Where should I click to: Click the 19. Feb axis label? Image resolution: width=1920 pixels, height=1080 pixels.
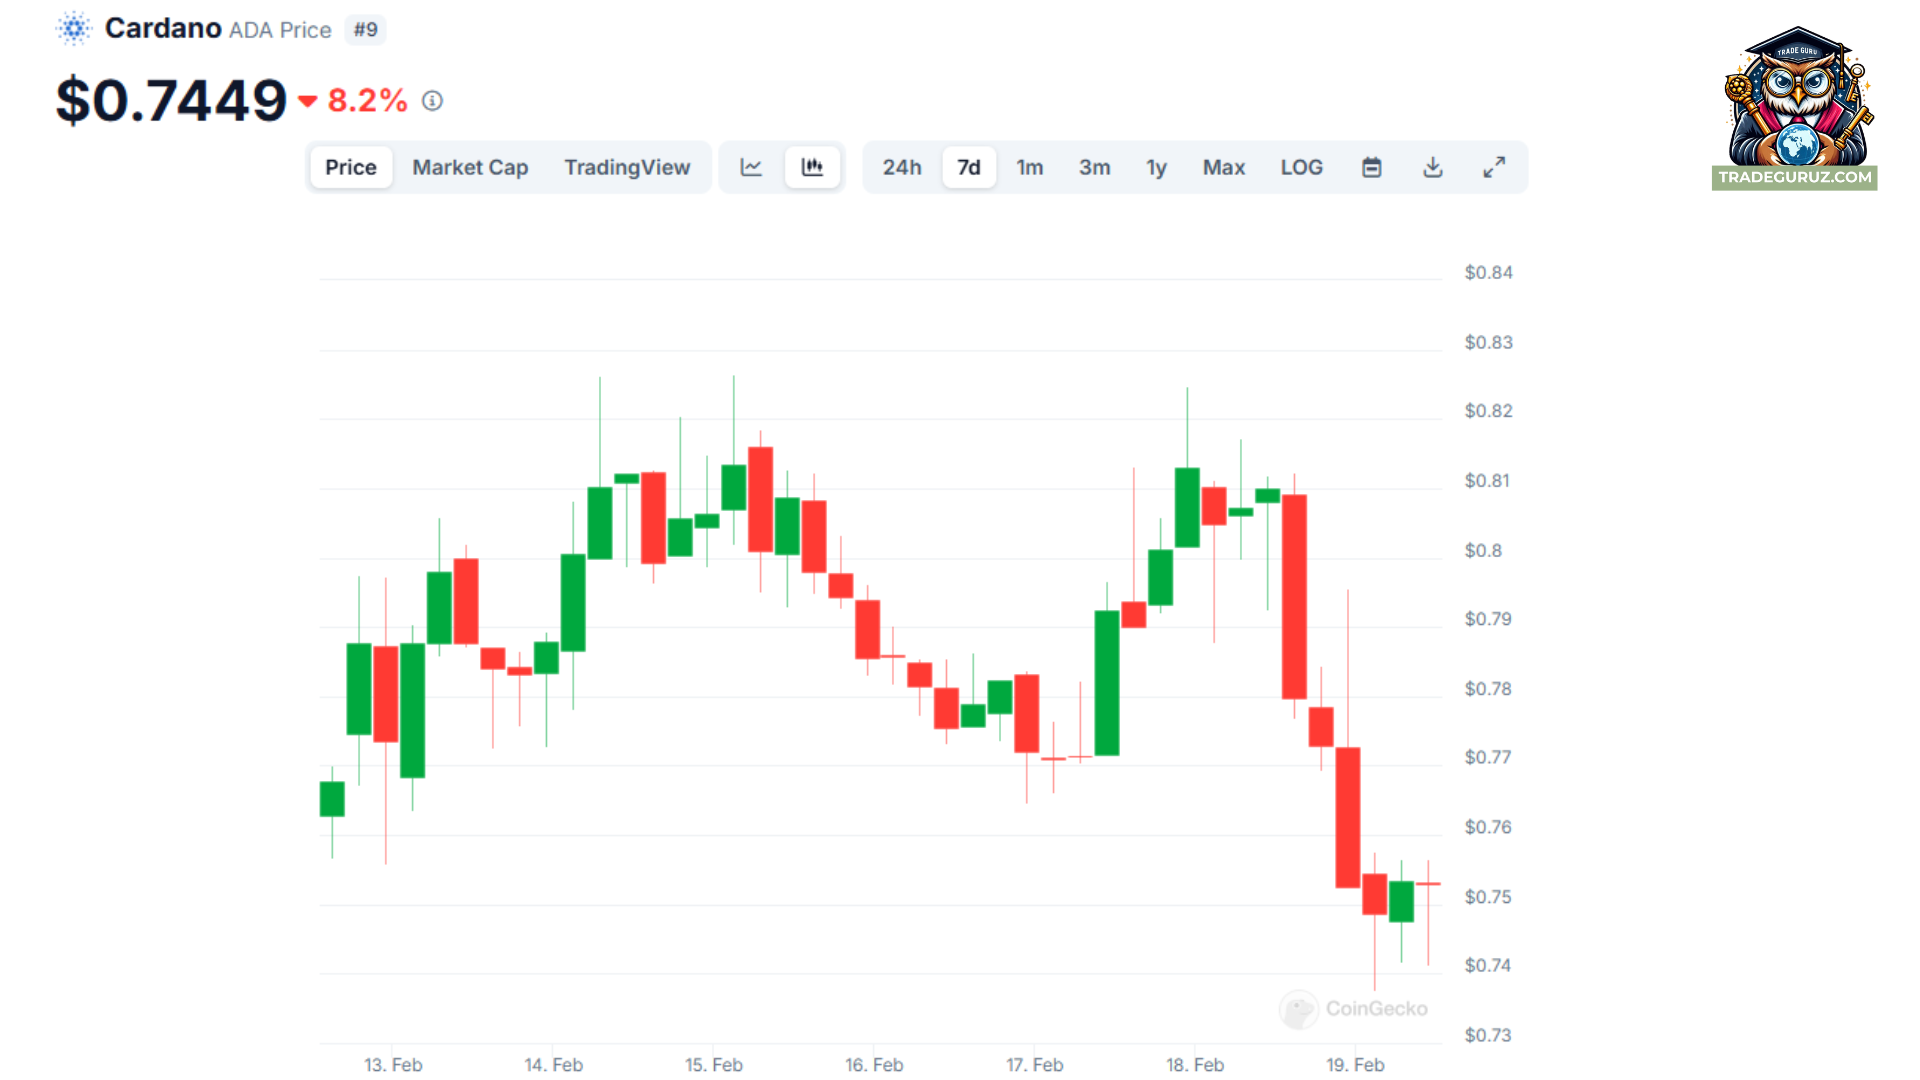(1356, 1064)
